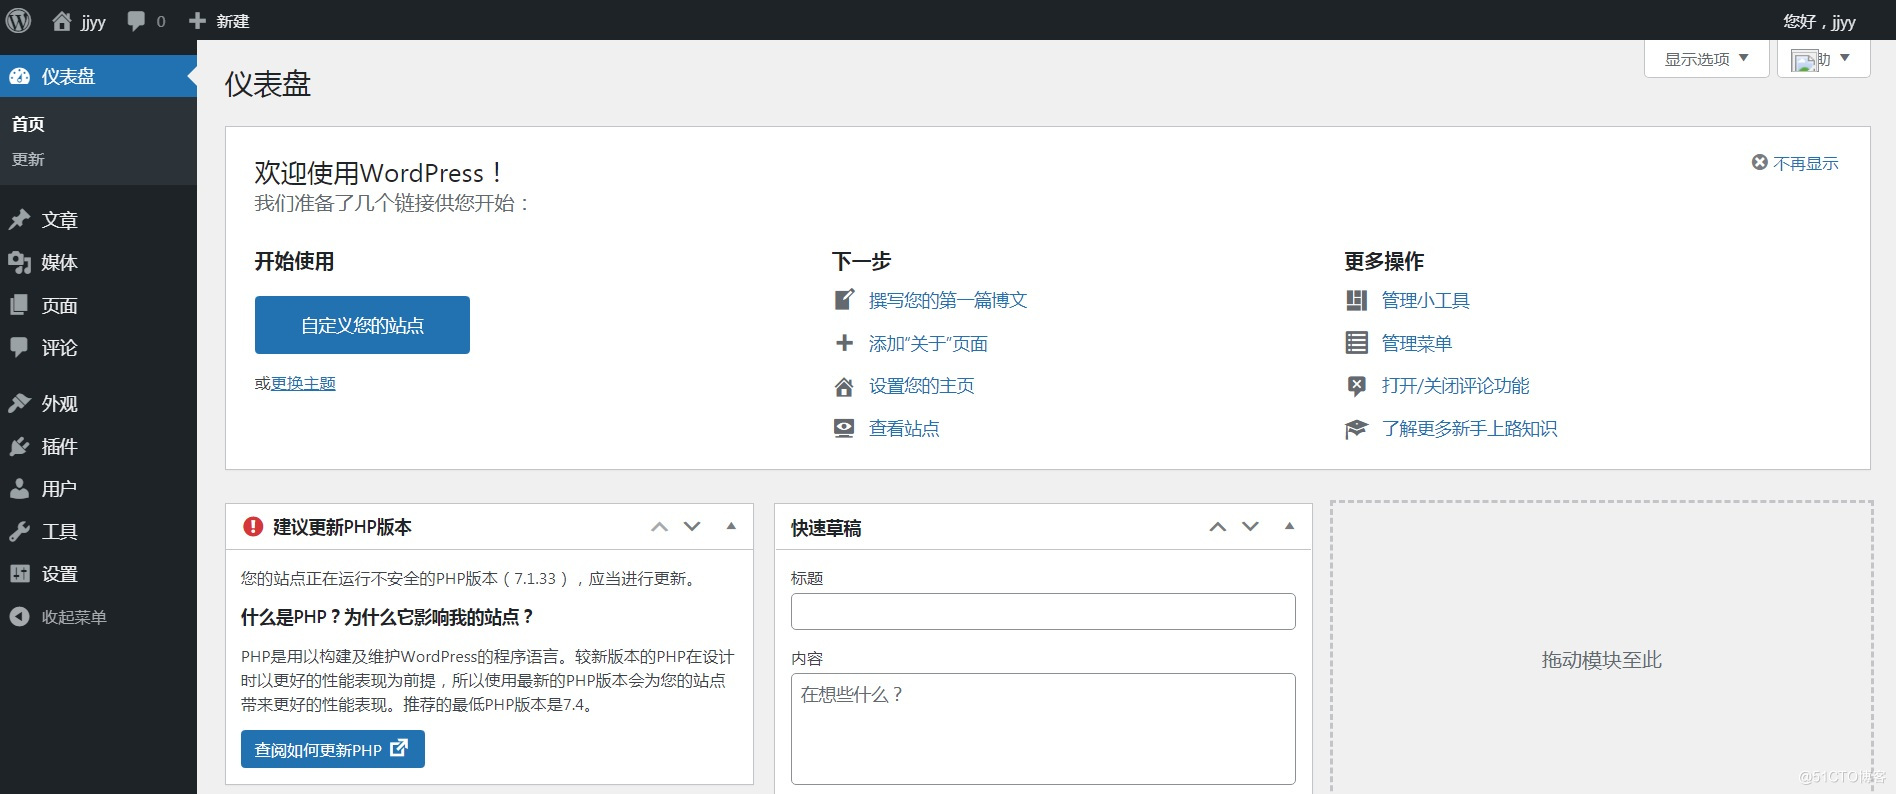
Task: Click the 评论 comment icon in sidebar
Action: point(19,347)
